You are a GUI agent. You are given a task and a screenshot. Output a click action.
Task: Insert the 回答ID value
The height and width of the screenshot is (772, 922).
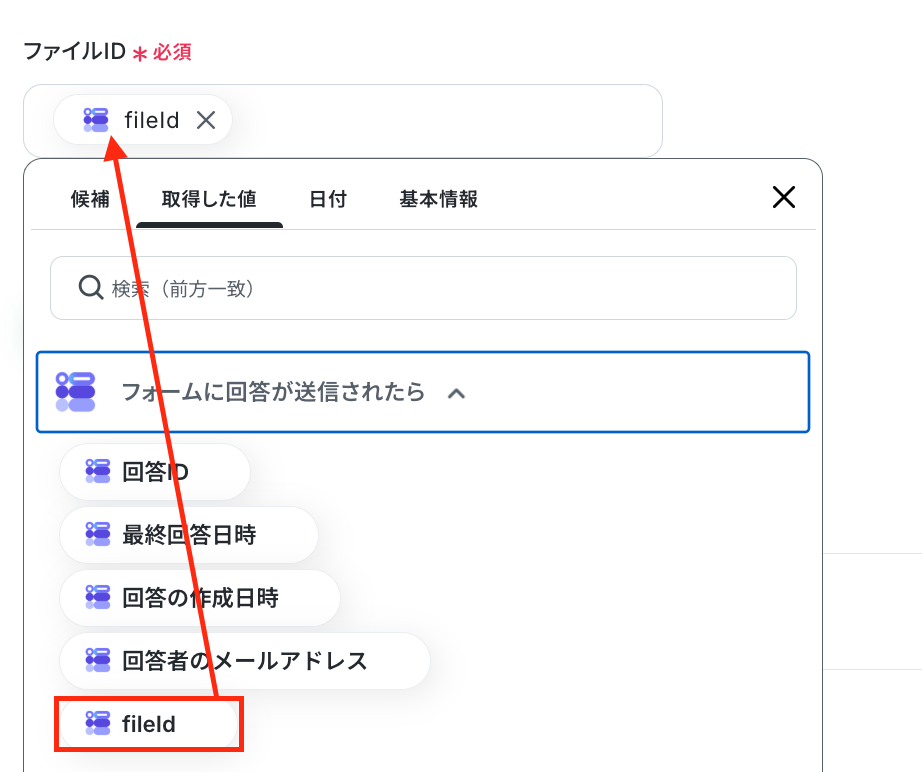(155, 472)
